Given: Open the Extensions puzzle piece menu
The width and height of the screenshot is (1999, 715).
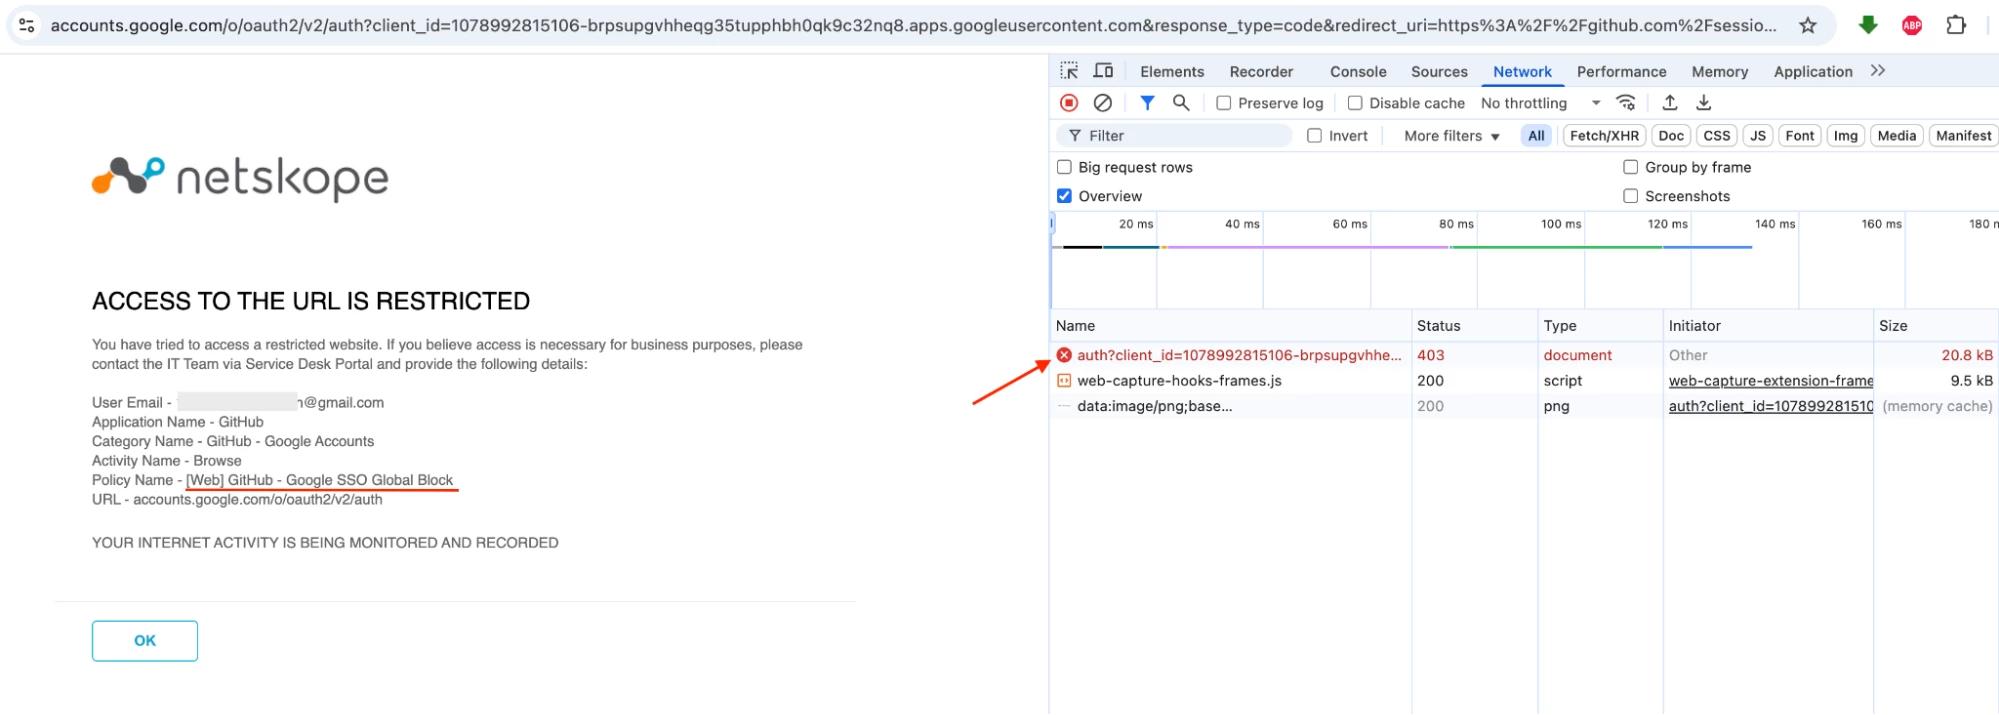Looking at the screenshot, I should [x=1956, y=25].
